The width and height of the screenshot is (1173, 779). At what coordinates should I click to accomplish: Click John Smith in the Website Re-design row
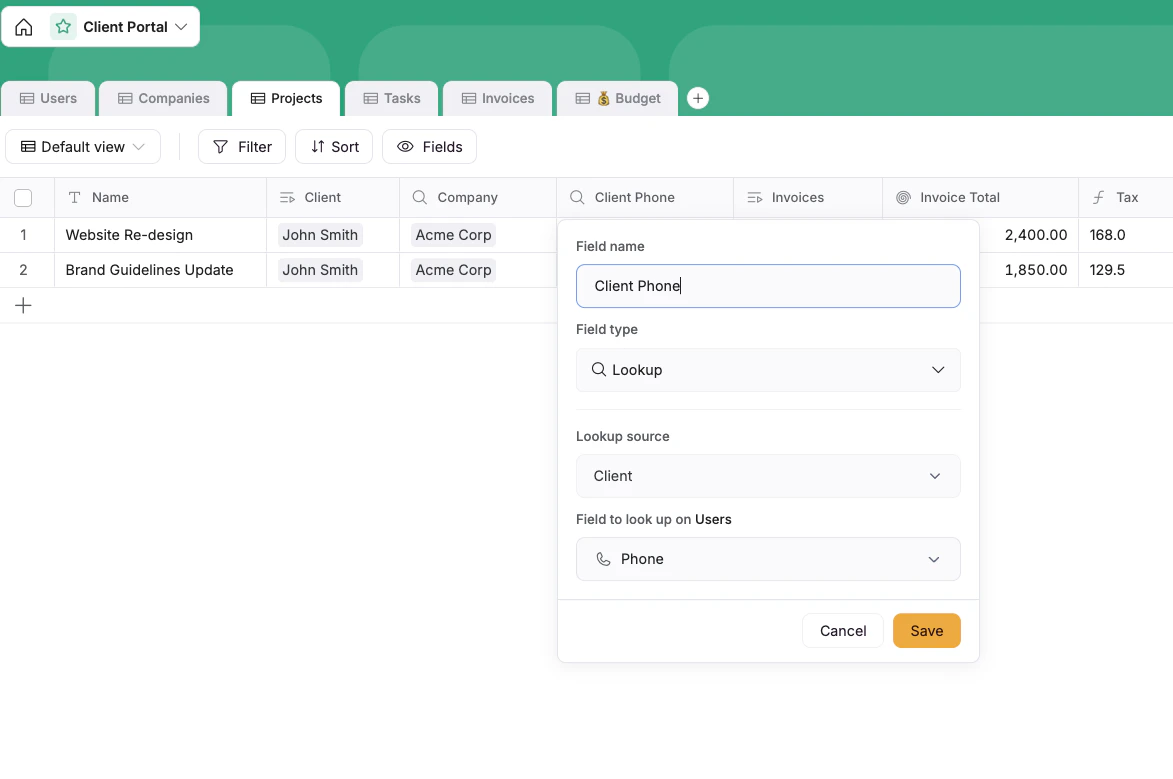point(320,235)
